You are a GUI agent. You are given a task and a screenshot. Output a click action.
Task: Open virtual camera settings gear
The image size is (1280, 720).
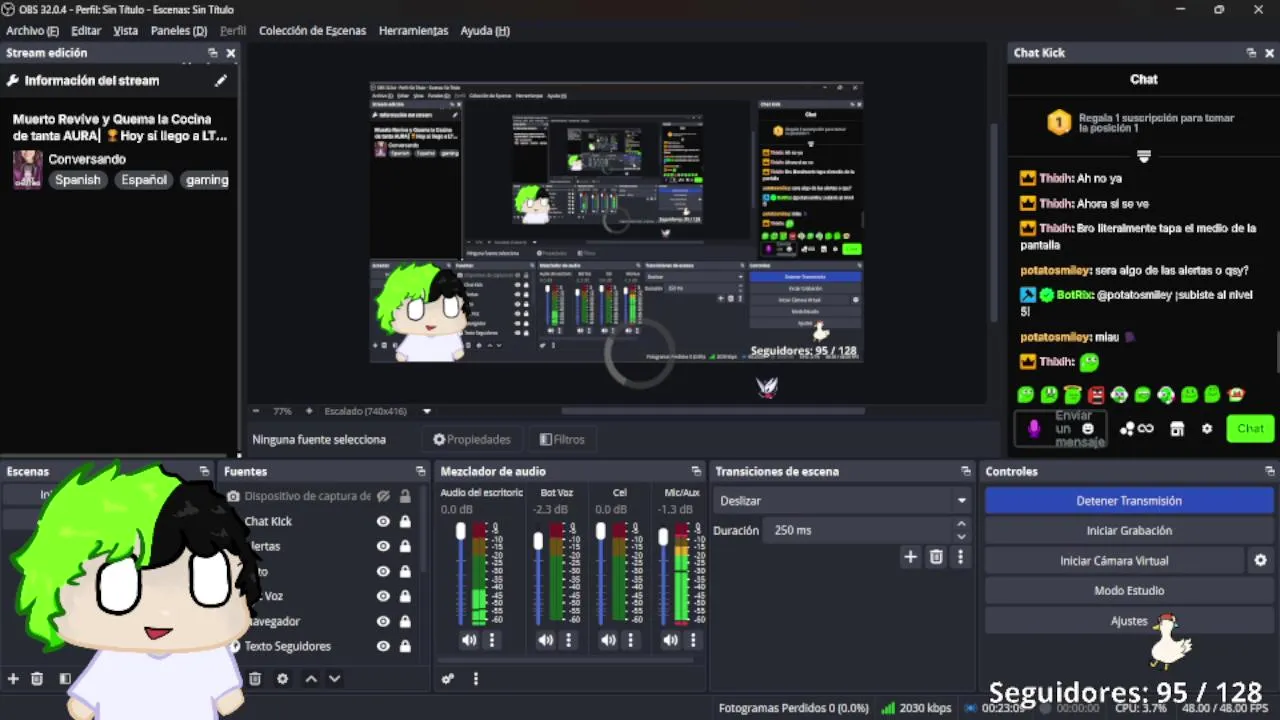(x=1260, y=561)
